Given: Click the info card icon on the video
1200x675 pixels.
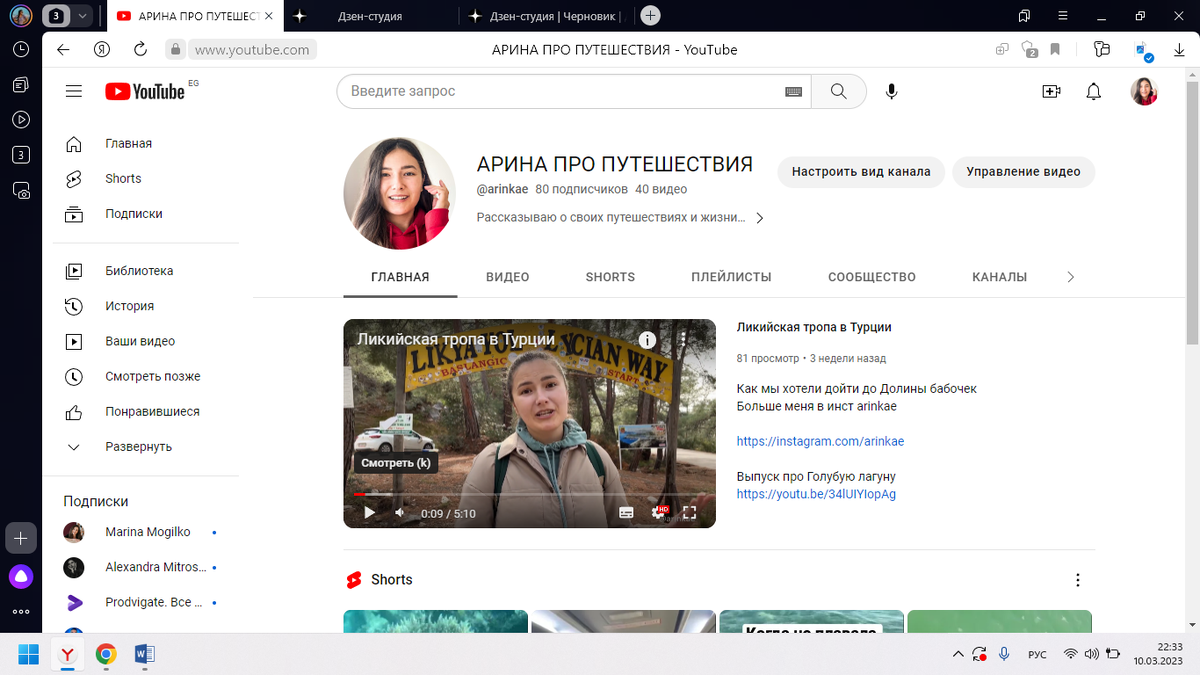Looking at the screenshot, I should tap(648, 339).
